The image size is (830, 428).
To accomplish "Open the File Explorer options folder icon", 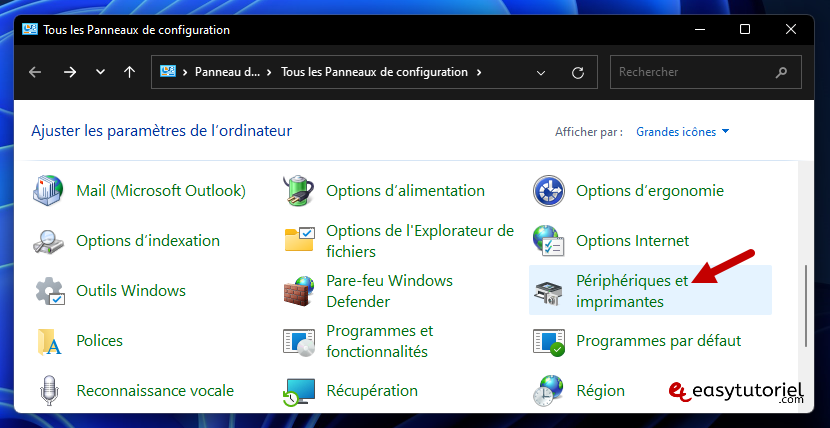I will click(x=299, y=239).
